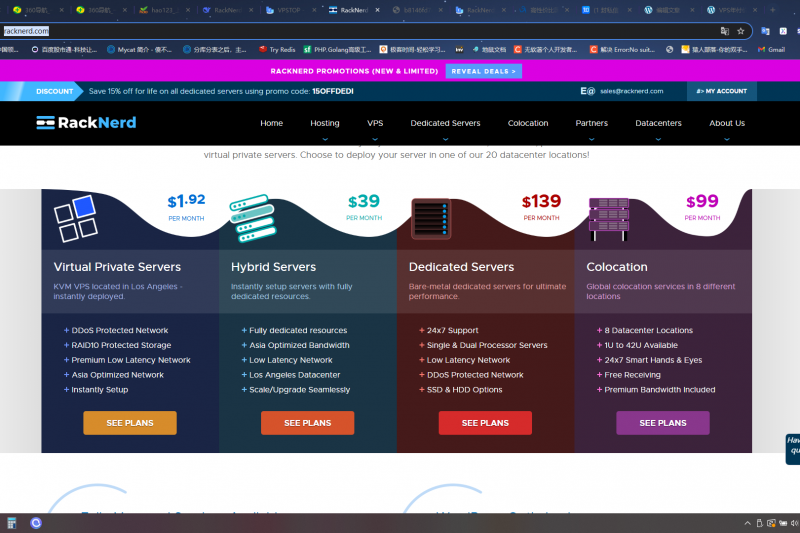Click the Colocation cabinet icon
This screenshot has height=533, width=800.
[x=608, y=219]
